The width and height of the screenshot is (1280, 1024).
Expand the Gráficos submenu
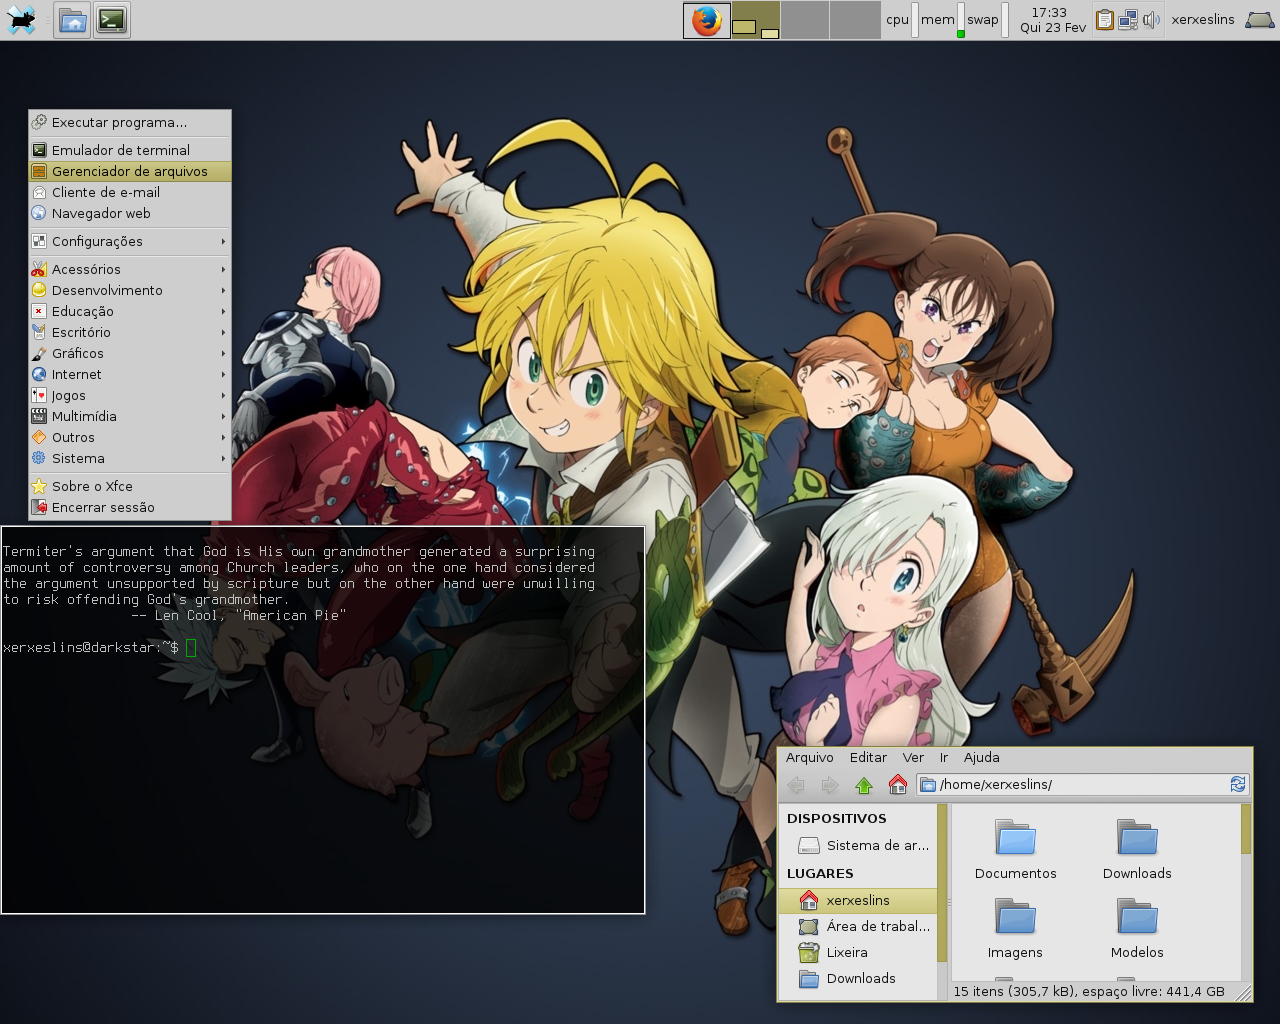pyautogui.click(x=130, y=353)
